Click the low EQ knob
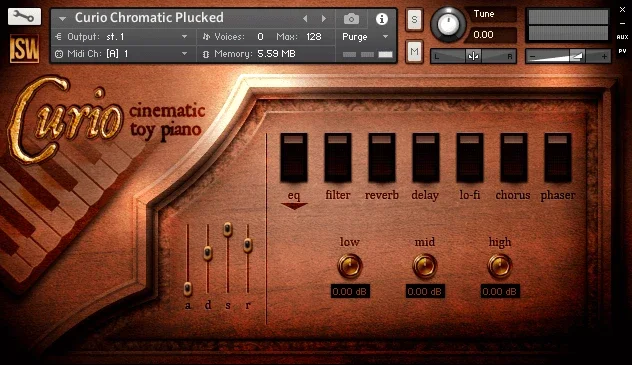The width and height of the screenshot is (632, 365). pos(349,266)
